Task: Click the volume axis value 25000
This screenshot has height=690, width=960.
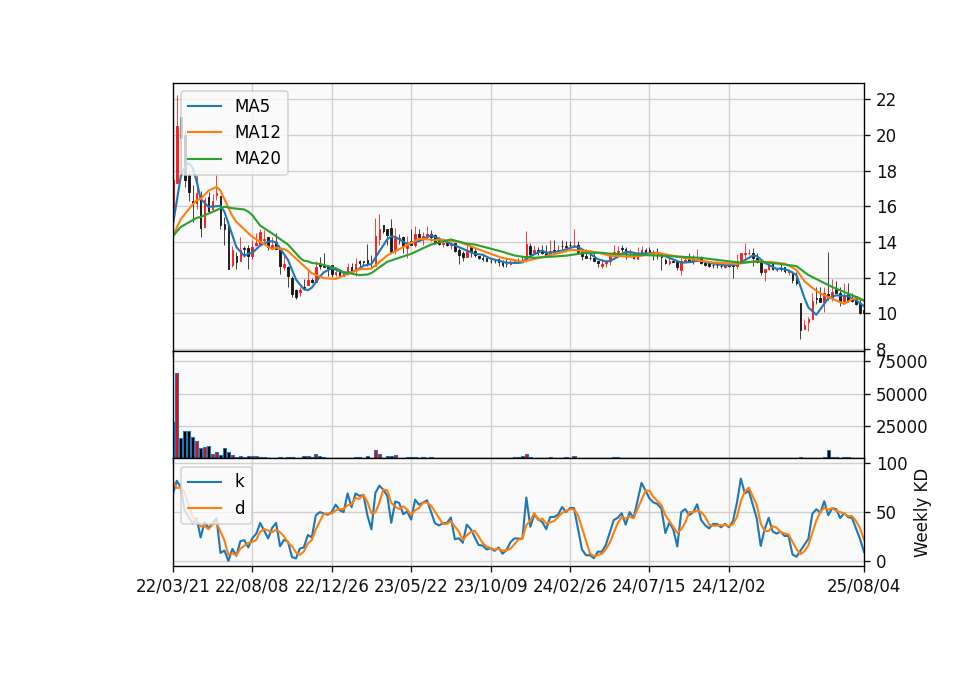Action: tap(901, 427)
